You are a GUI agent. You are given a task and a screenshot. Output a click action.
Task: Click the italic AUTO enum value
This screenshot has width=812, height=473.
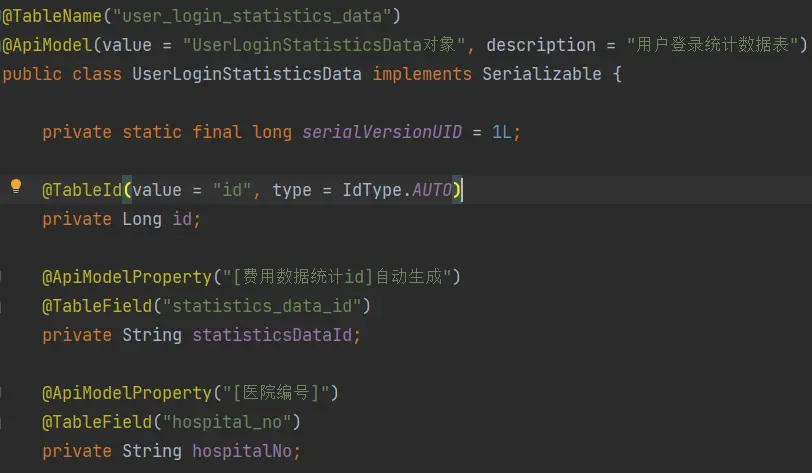431,190
